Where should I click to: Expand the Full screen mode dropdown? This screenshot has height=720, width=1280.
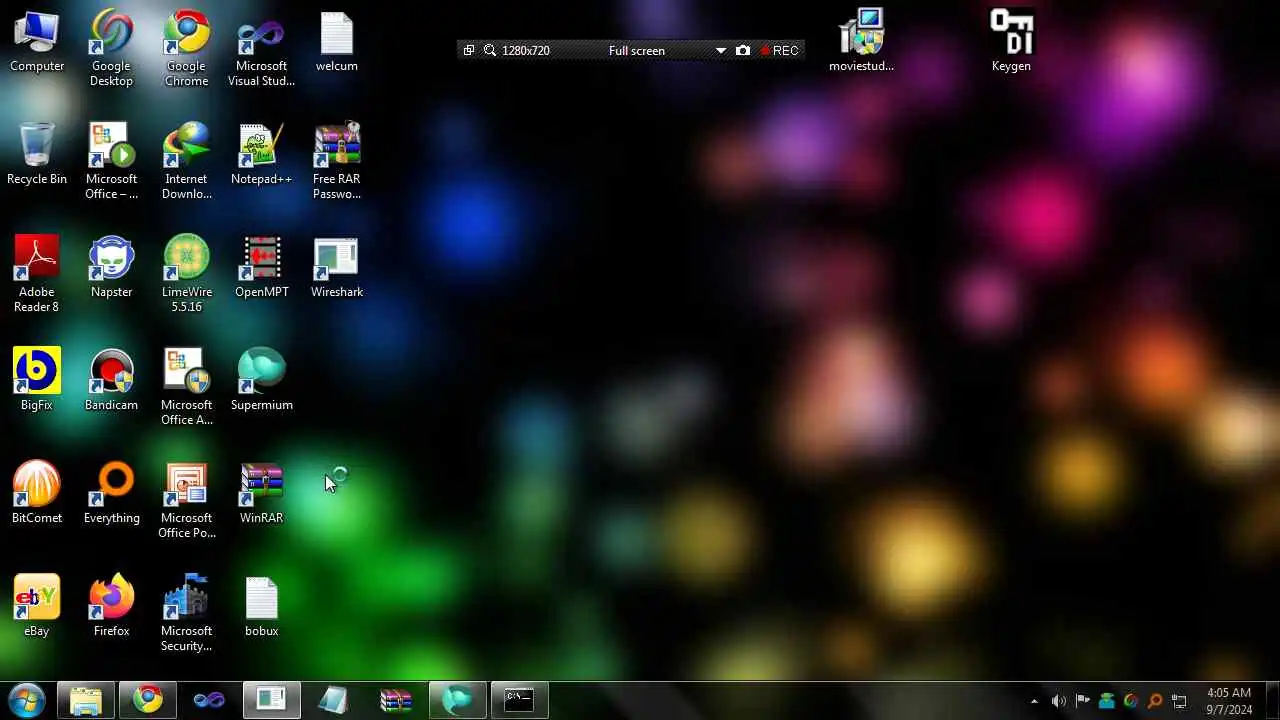point(721,51)
